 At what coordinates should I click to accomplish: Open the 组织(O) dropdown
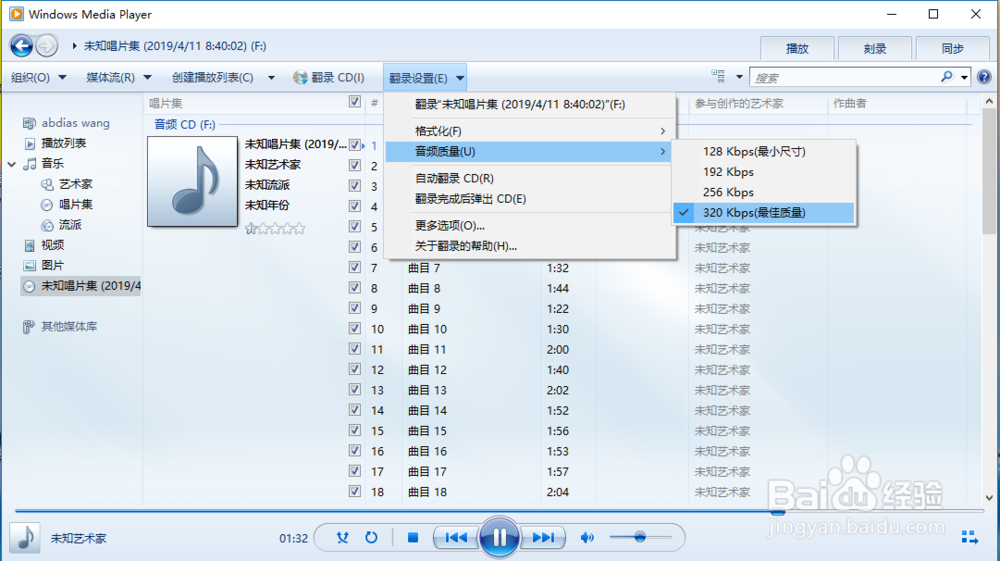[38, 77]
